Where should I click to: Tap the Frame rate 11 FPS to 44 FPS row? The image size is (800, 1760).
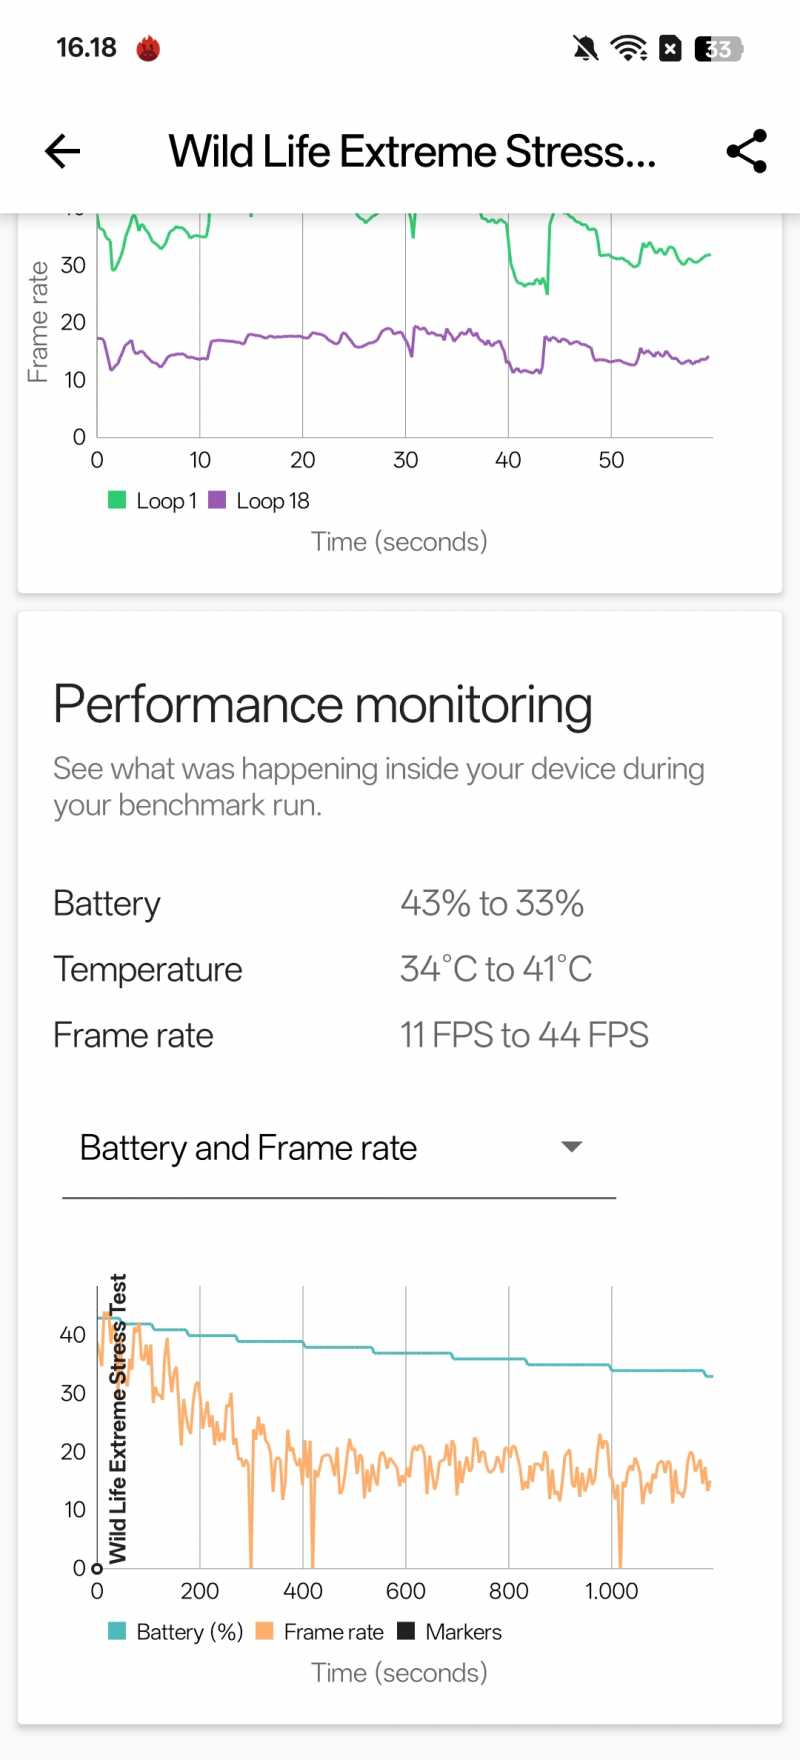(400, 1035)
